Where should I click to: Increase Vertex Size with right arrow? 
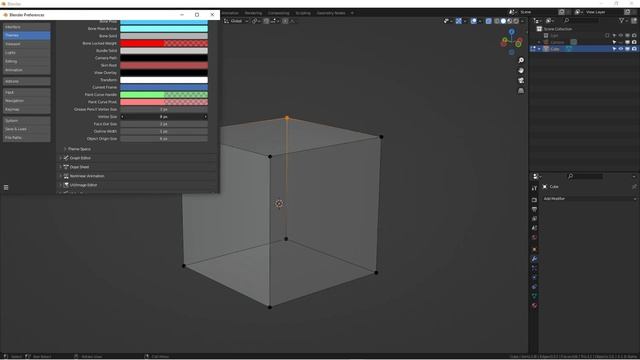coord(205,117)
